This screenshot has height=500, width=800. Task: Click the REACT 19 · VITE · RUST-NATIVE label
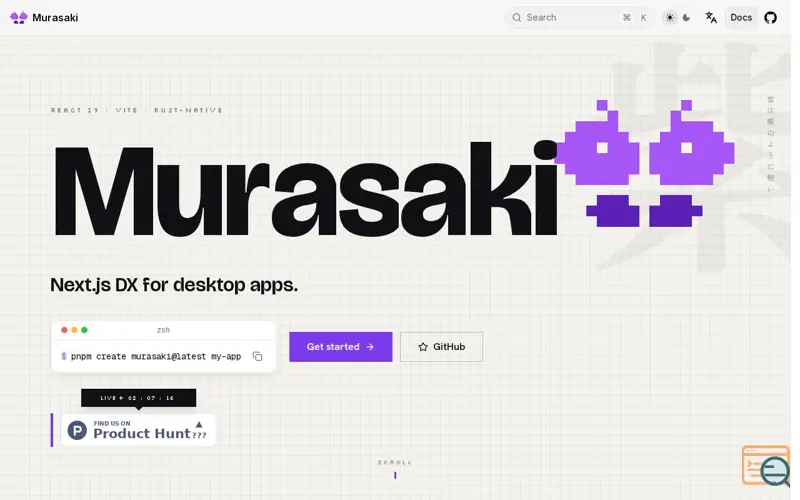(x=137, y=110)
